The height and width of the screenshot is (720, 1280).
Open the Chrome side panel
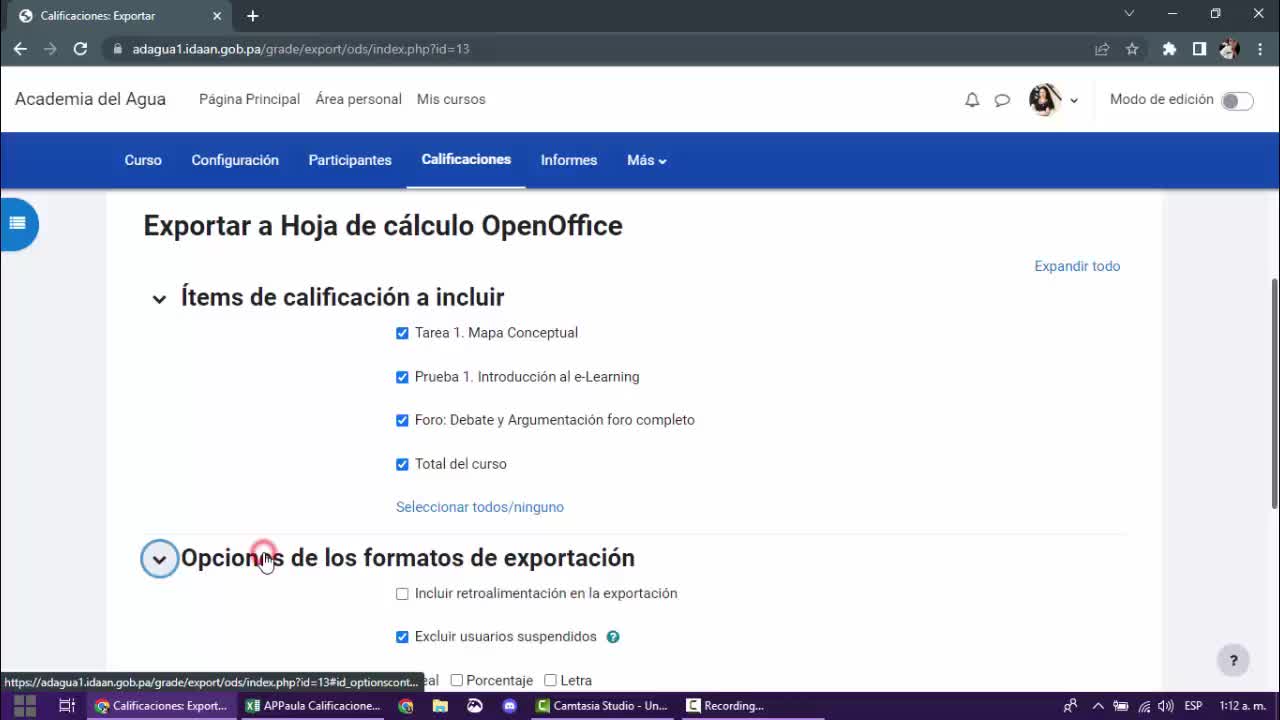(x=1199, y=49)
